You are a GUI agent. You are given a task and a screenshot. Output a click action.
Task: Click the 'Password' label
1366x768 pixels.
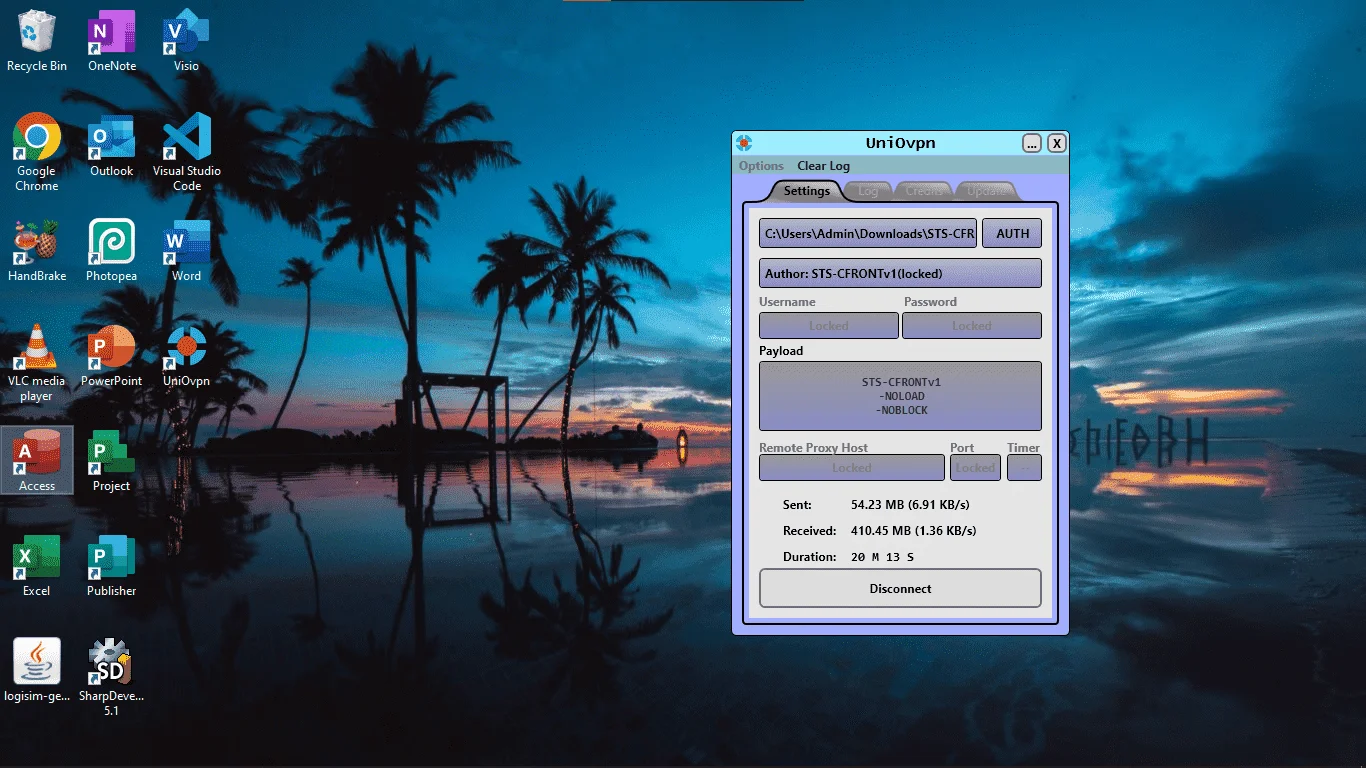click(x=930, y=301)
